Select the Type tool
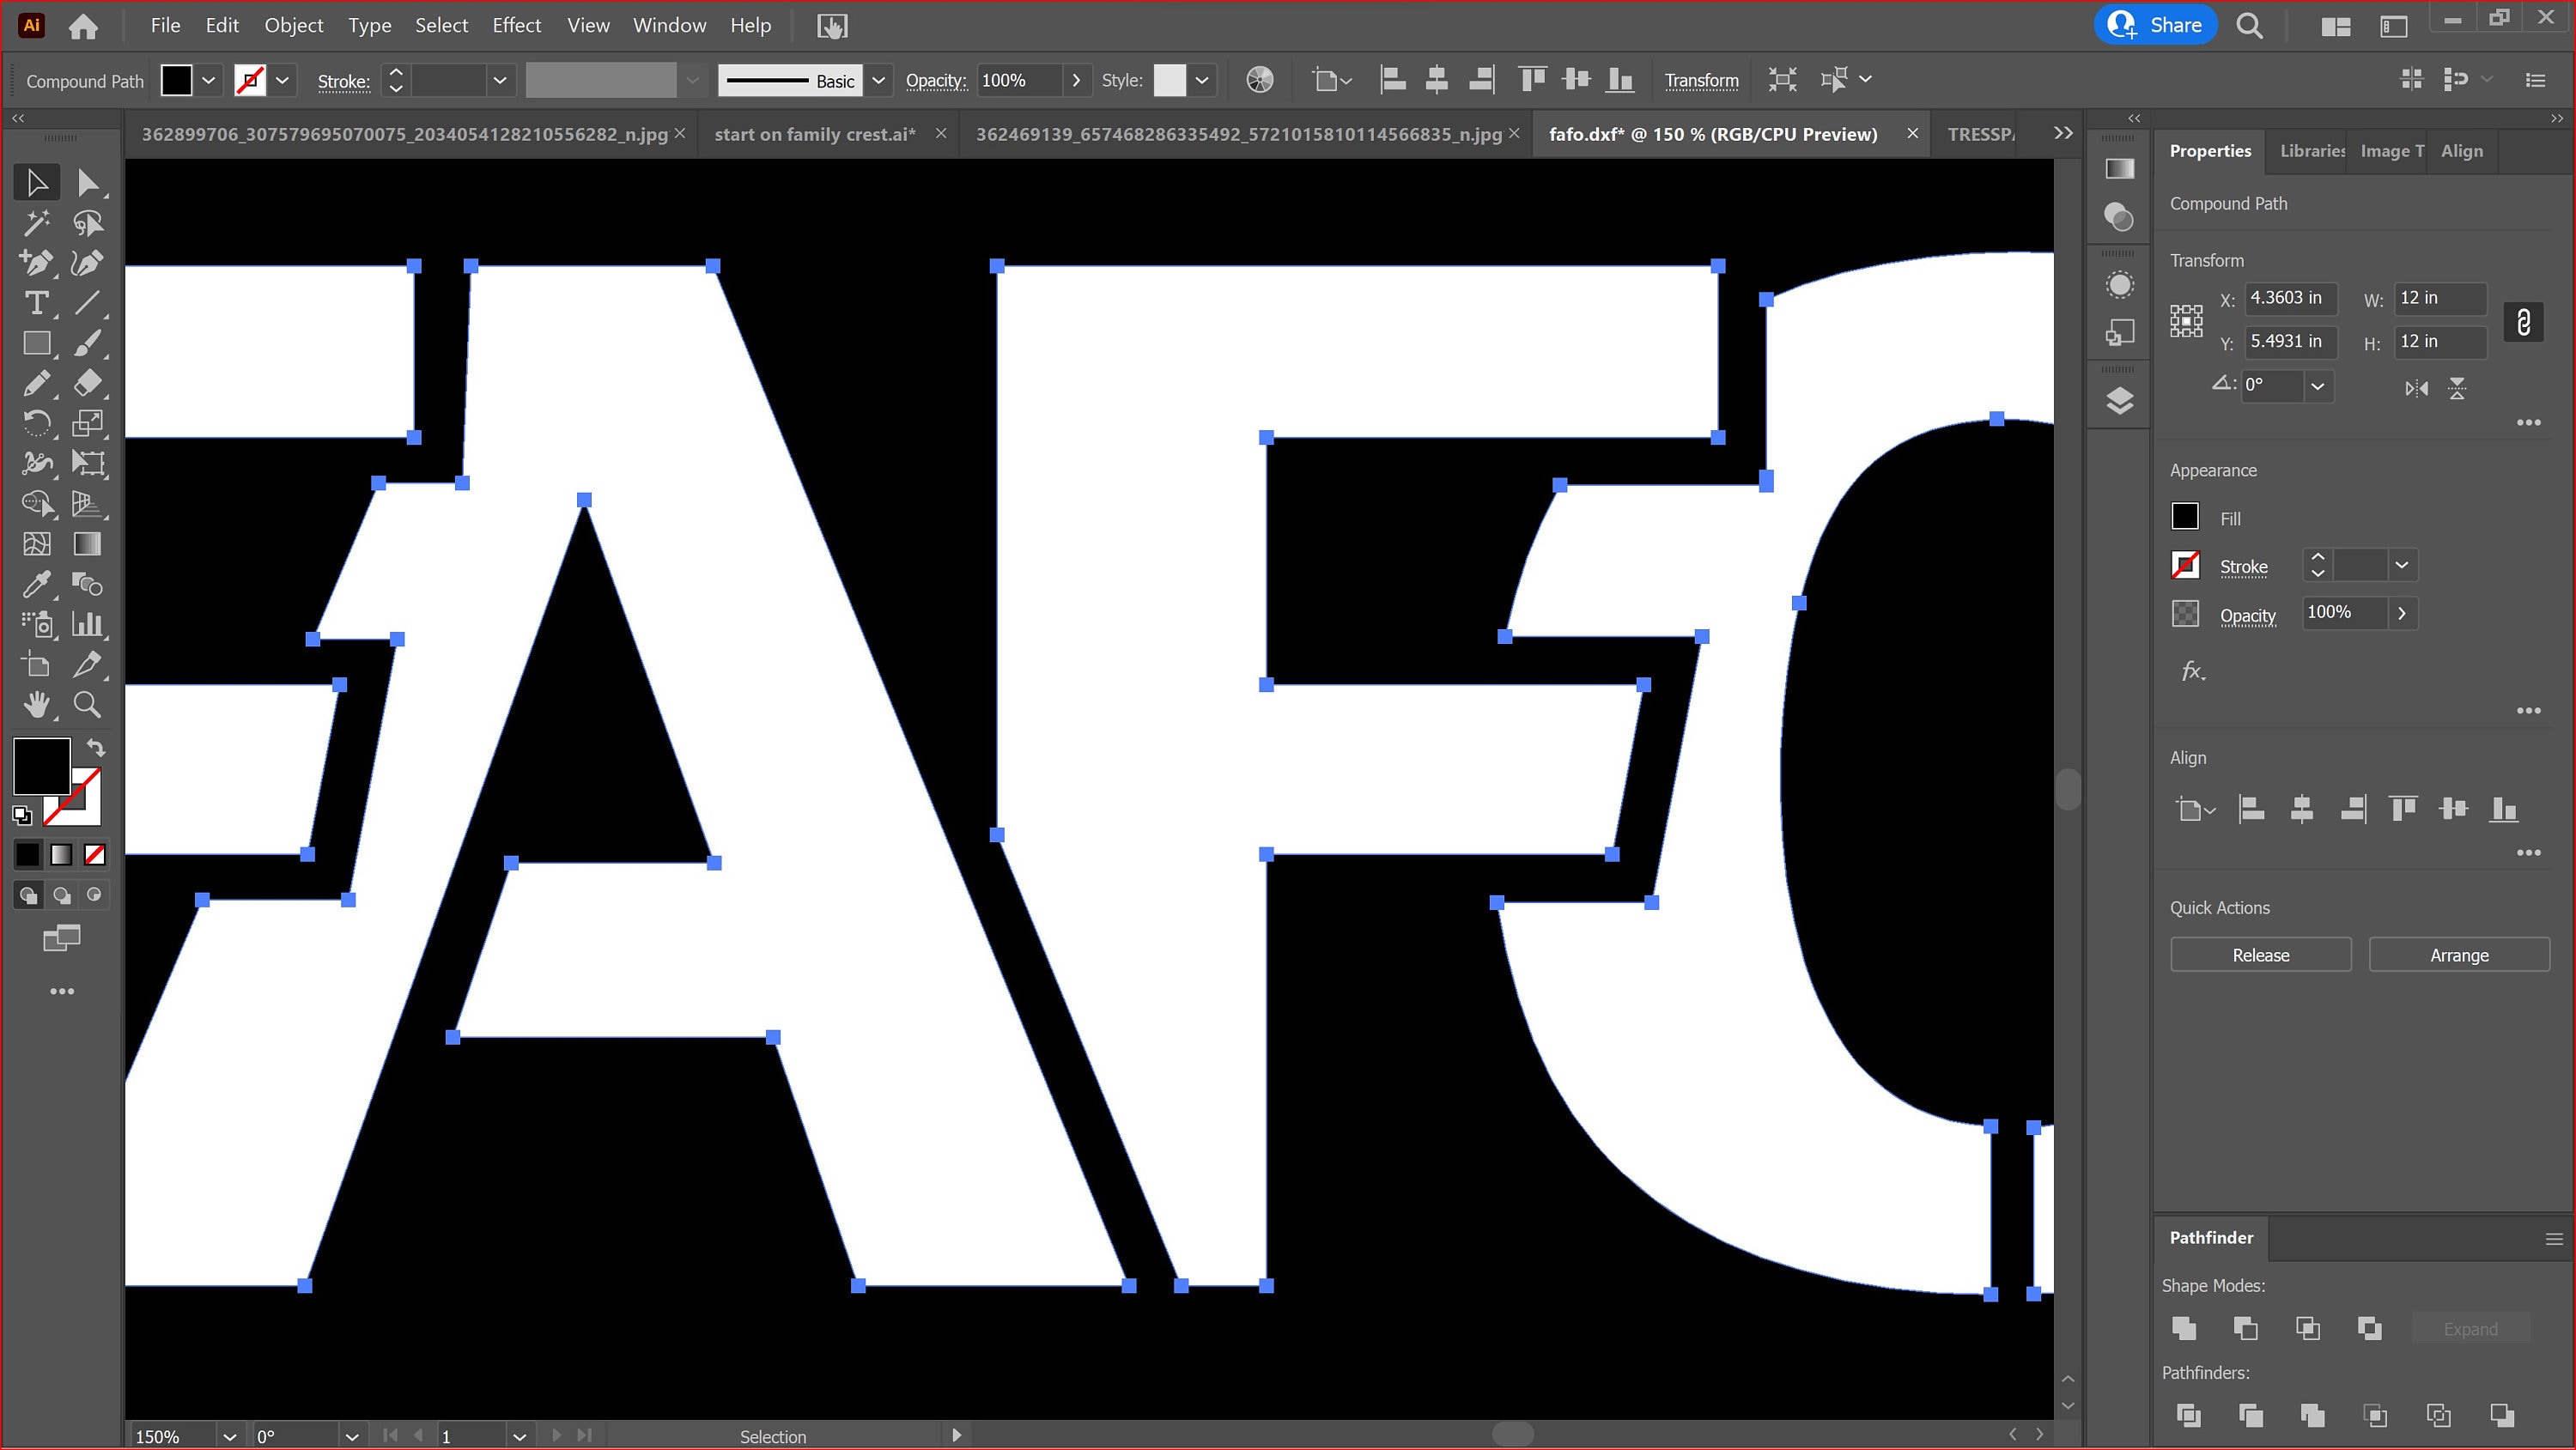Screen dimensions: 2576x1450 [x=36, y=303]
